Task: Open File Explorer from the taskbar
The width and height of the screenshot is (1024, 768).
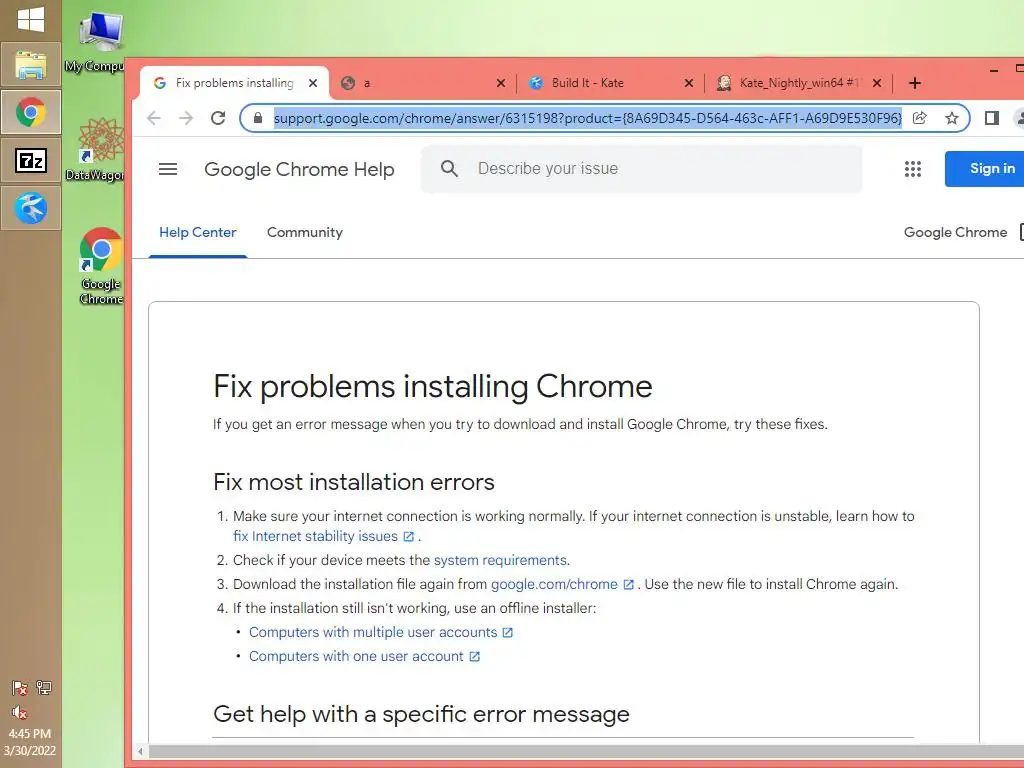Action: pos(31,65)
